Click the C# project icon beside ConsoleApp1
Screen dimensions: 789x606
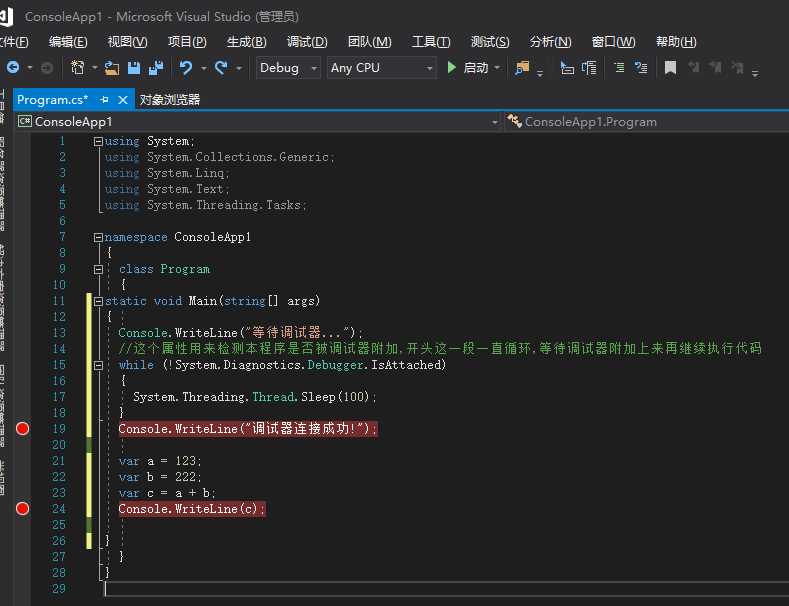point(25,121)
